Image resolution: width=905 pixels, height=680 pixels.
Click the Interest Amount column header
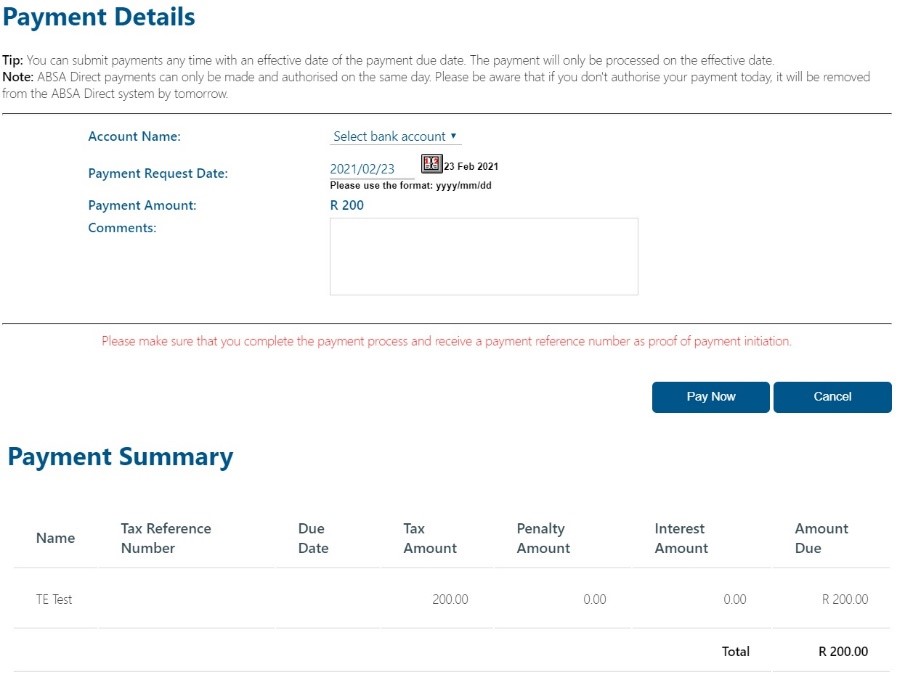point(681,538)
